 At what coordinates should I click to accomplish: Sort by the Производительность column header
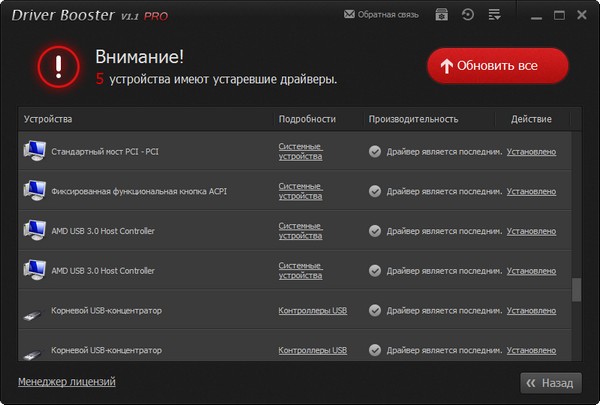click(413, 119)
